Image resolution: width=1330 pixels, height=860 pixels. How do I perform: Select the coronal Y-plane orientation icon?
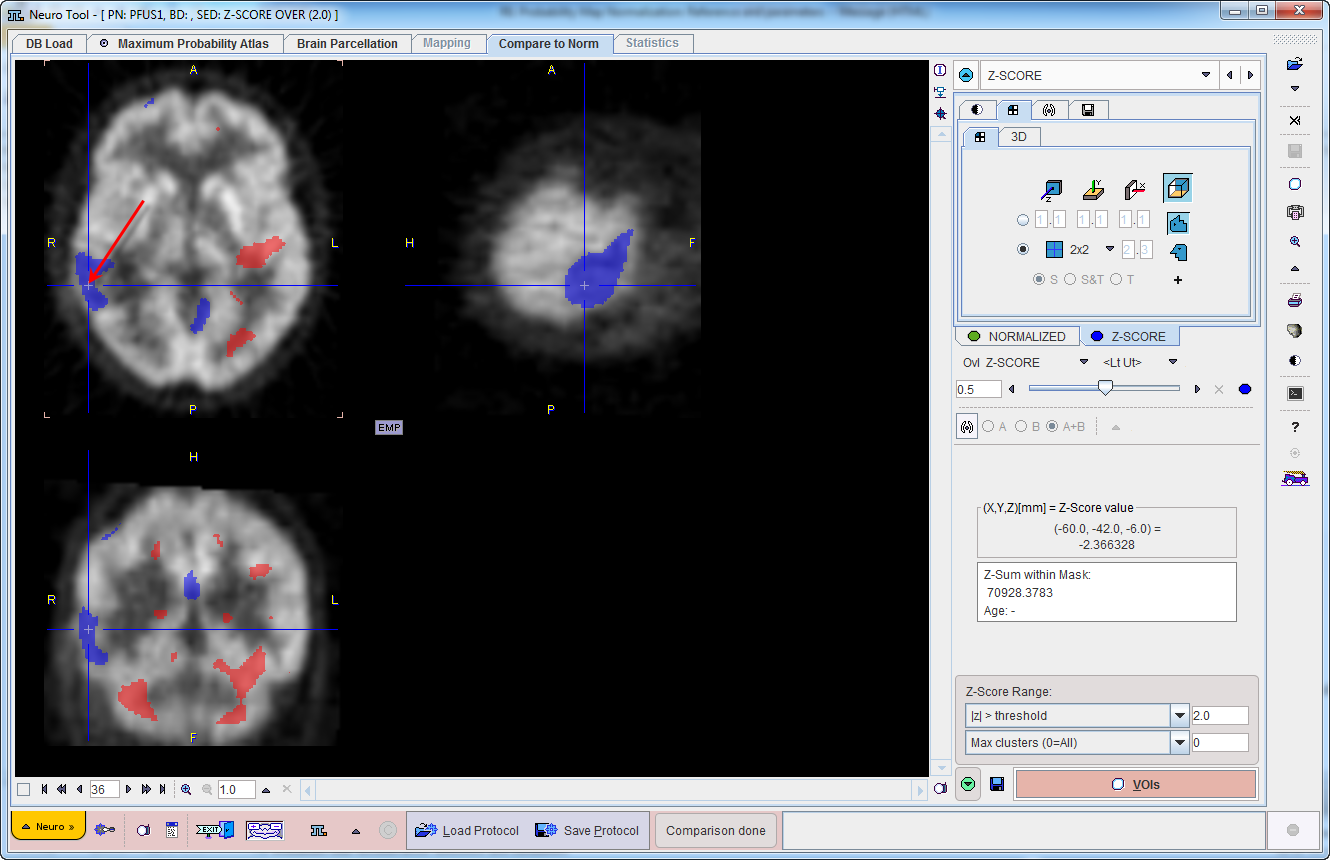1093,190
